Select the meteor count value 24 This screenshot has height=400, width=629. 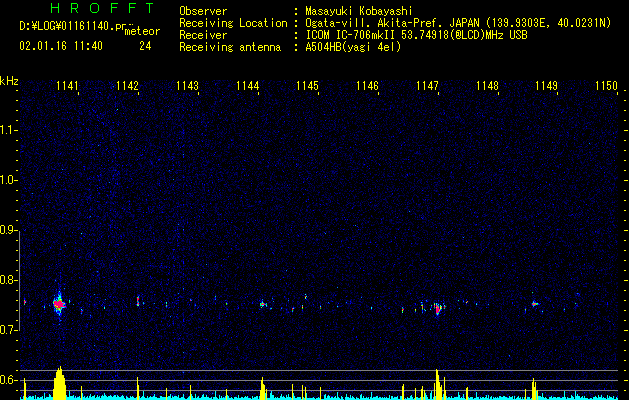pos(145,46)
